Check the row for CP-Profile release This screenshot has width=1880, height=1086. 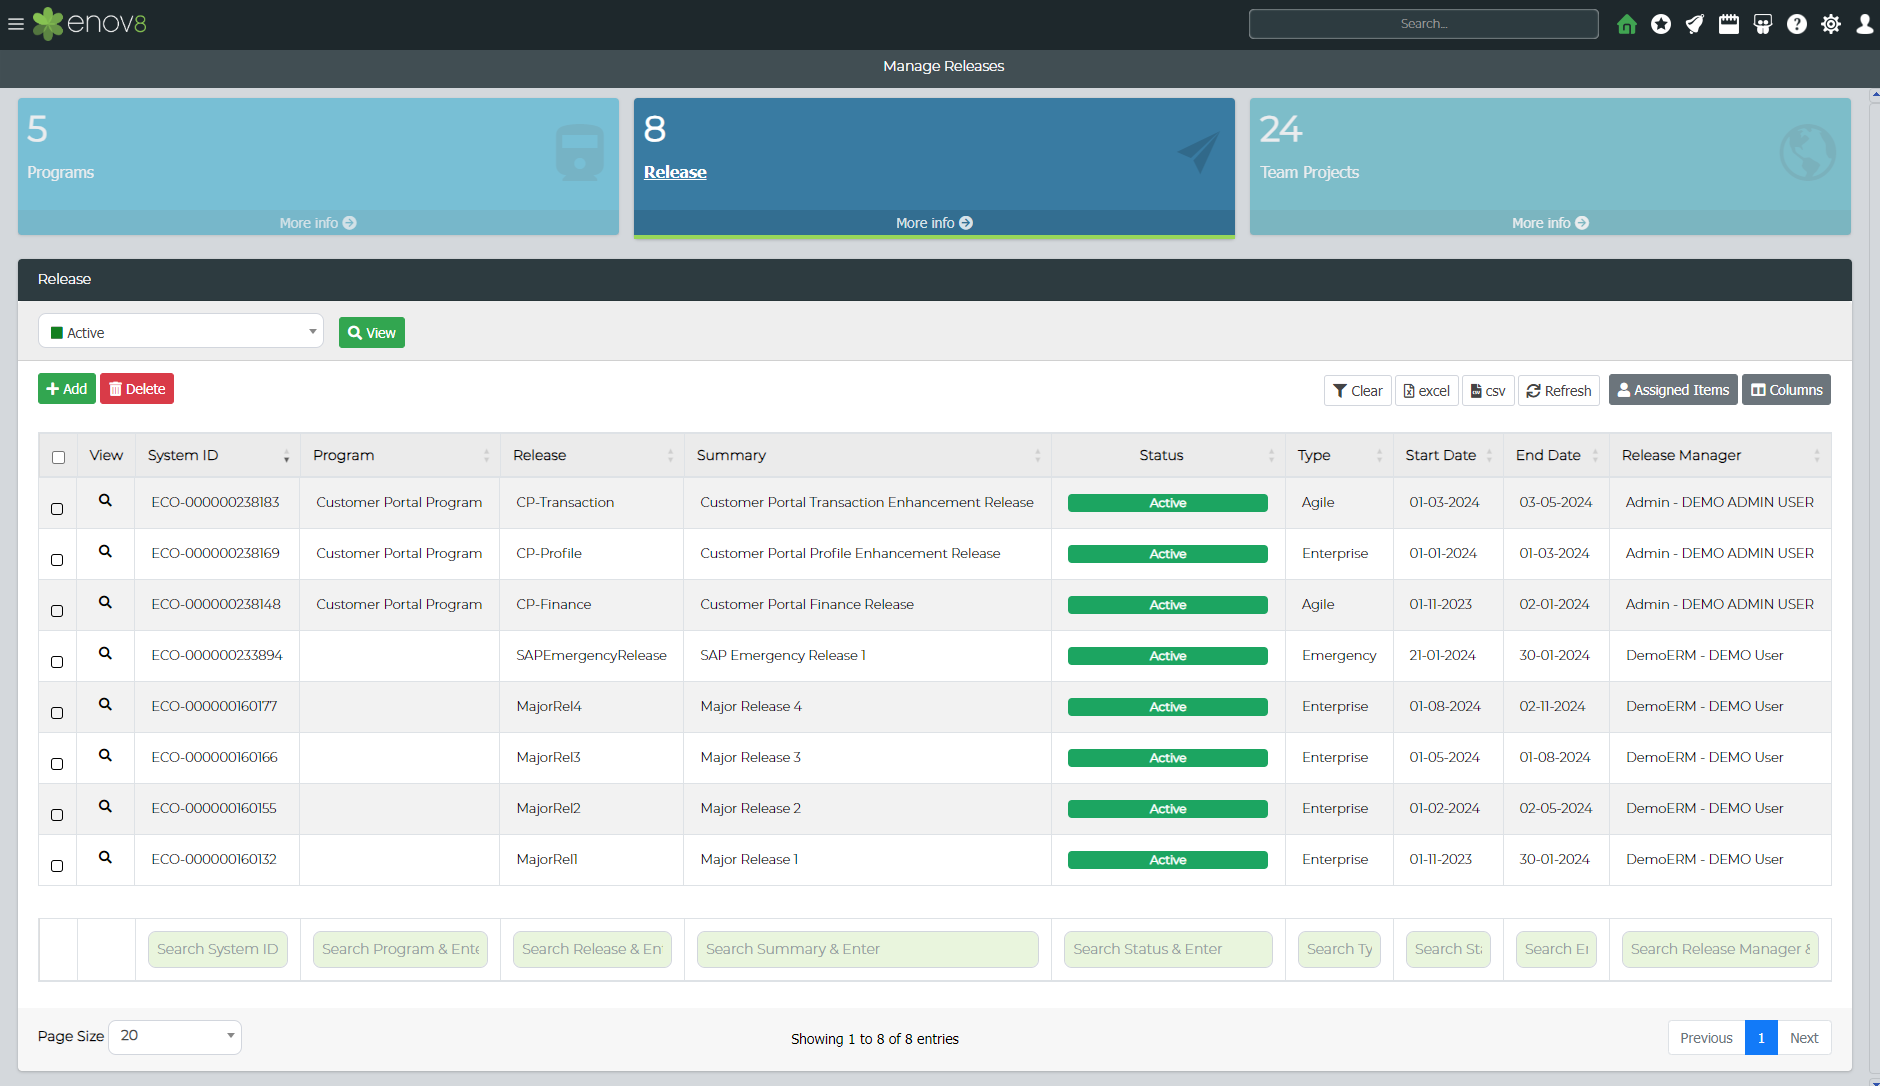pyautogui.click(x=57, y=560)
